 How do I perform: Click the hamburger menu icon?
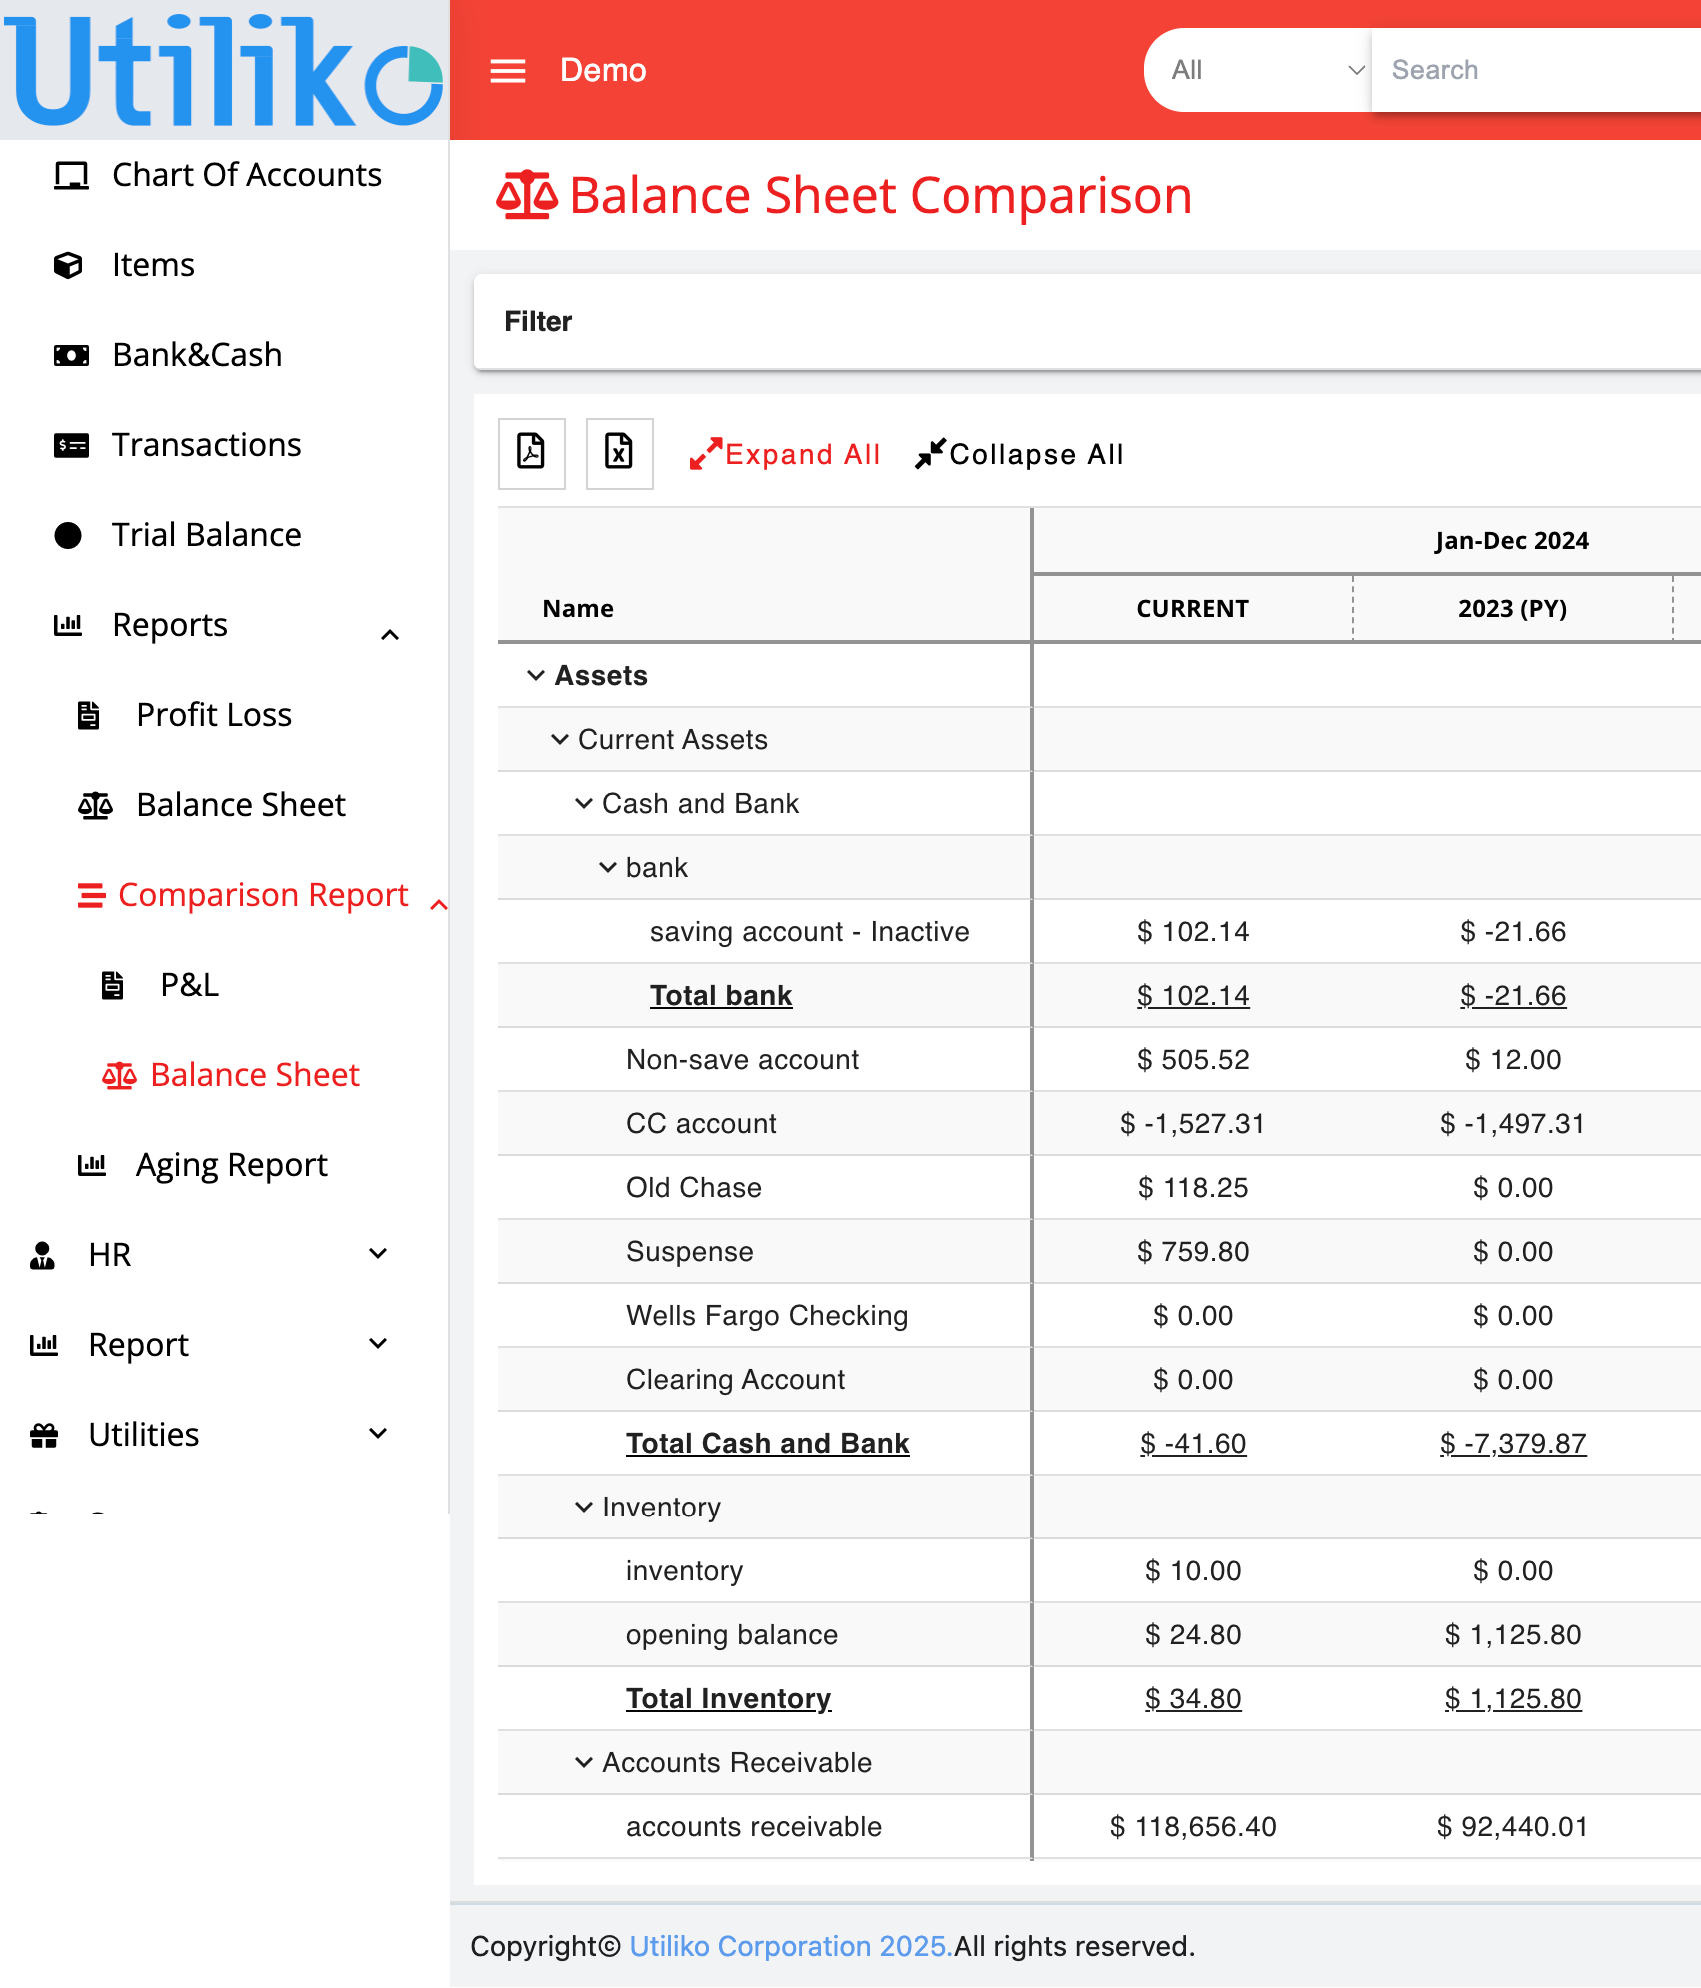[507, 70]
